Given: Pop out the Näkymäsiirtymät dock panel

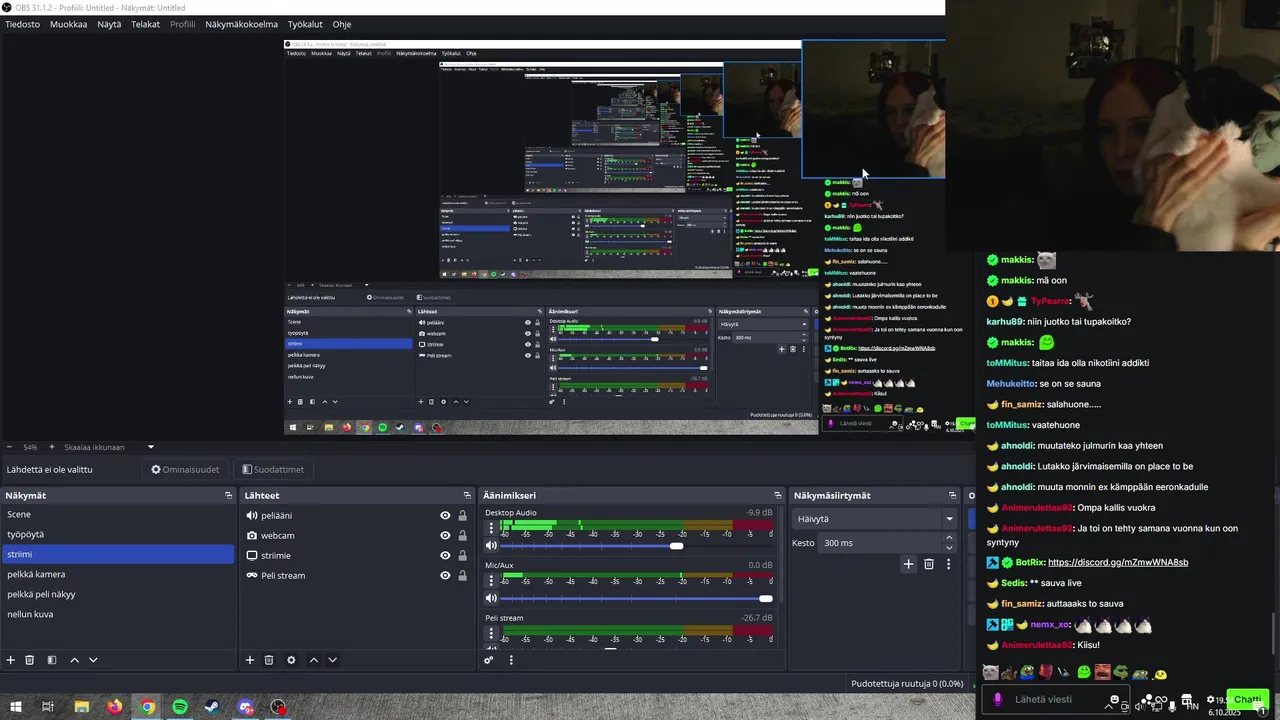Looking at the screenshot, I should 952,495.
